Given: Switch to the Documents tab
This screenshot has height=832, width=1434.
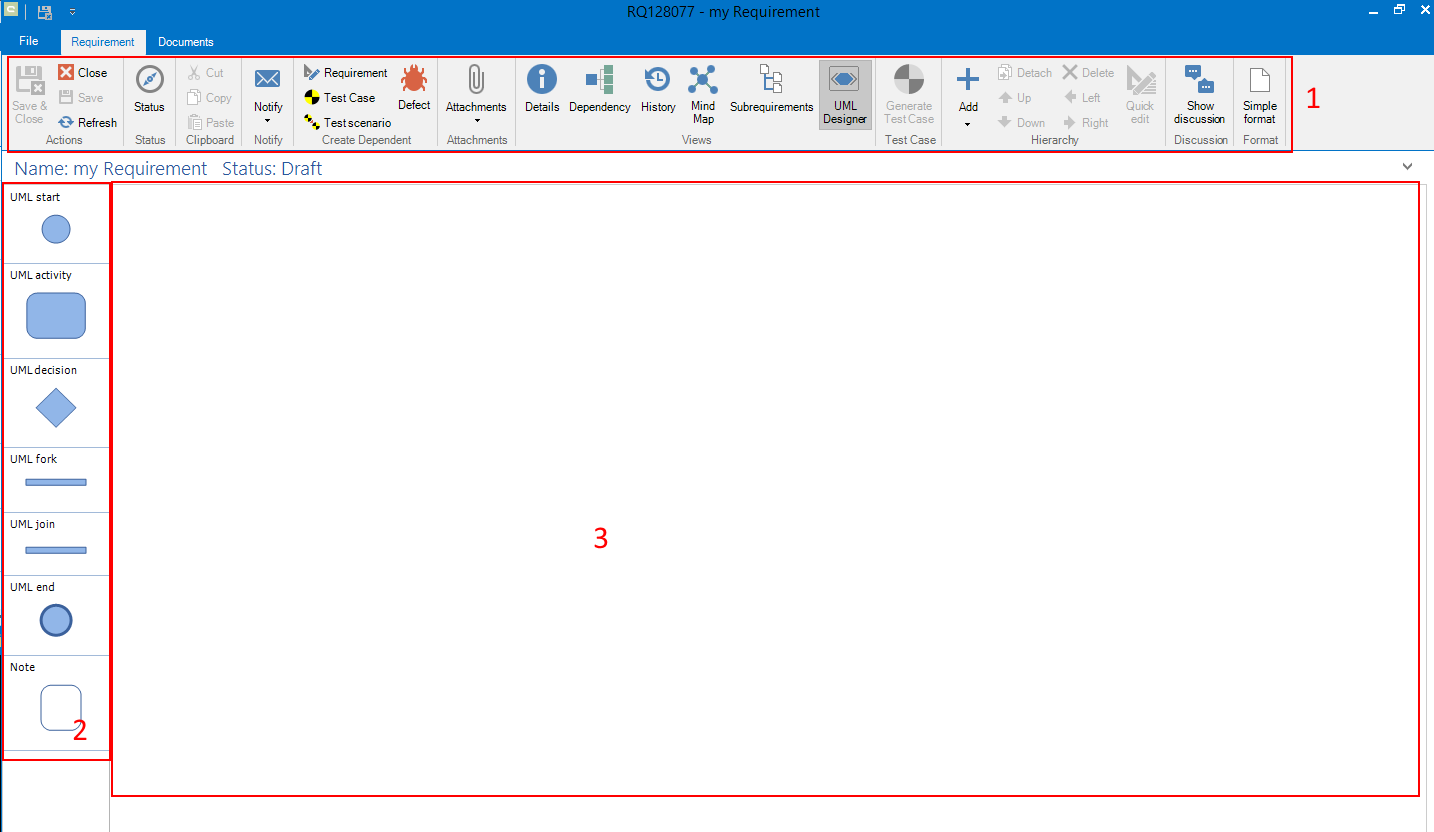Looking at the screenshot, I should (186, 42).
